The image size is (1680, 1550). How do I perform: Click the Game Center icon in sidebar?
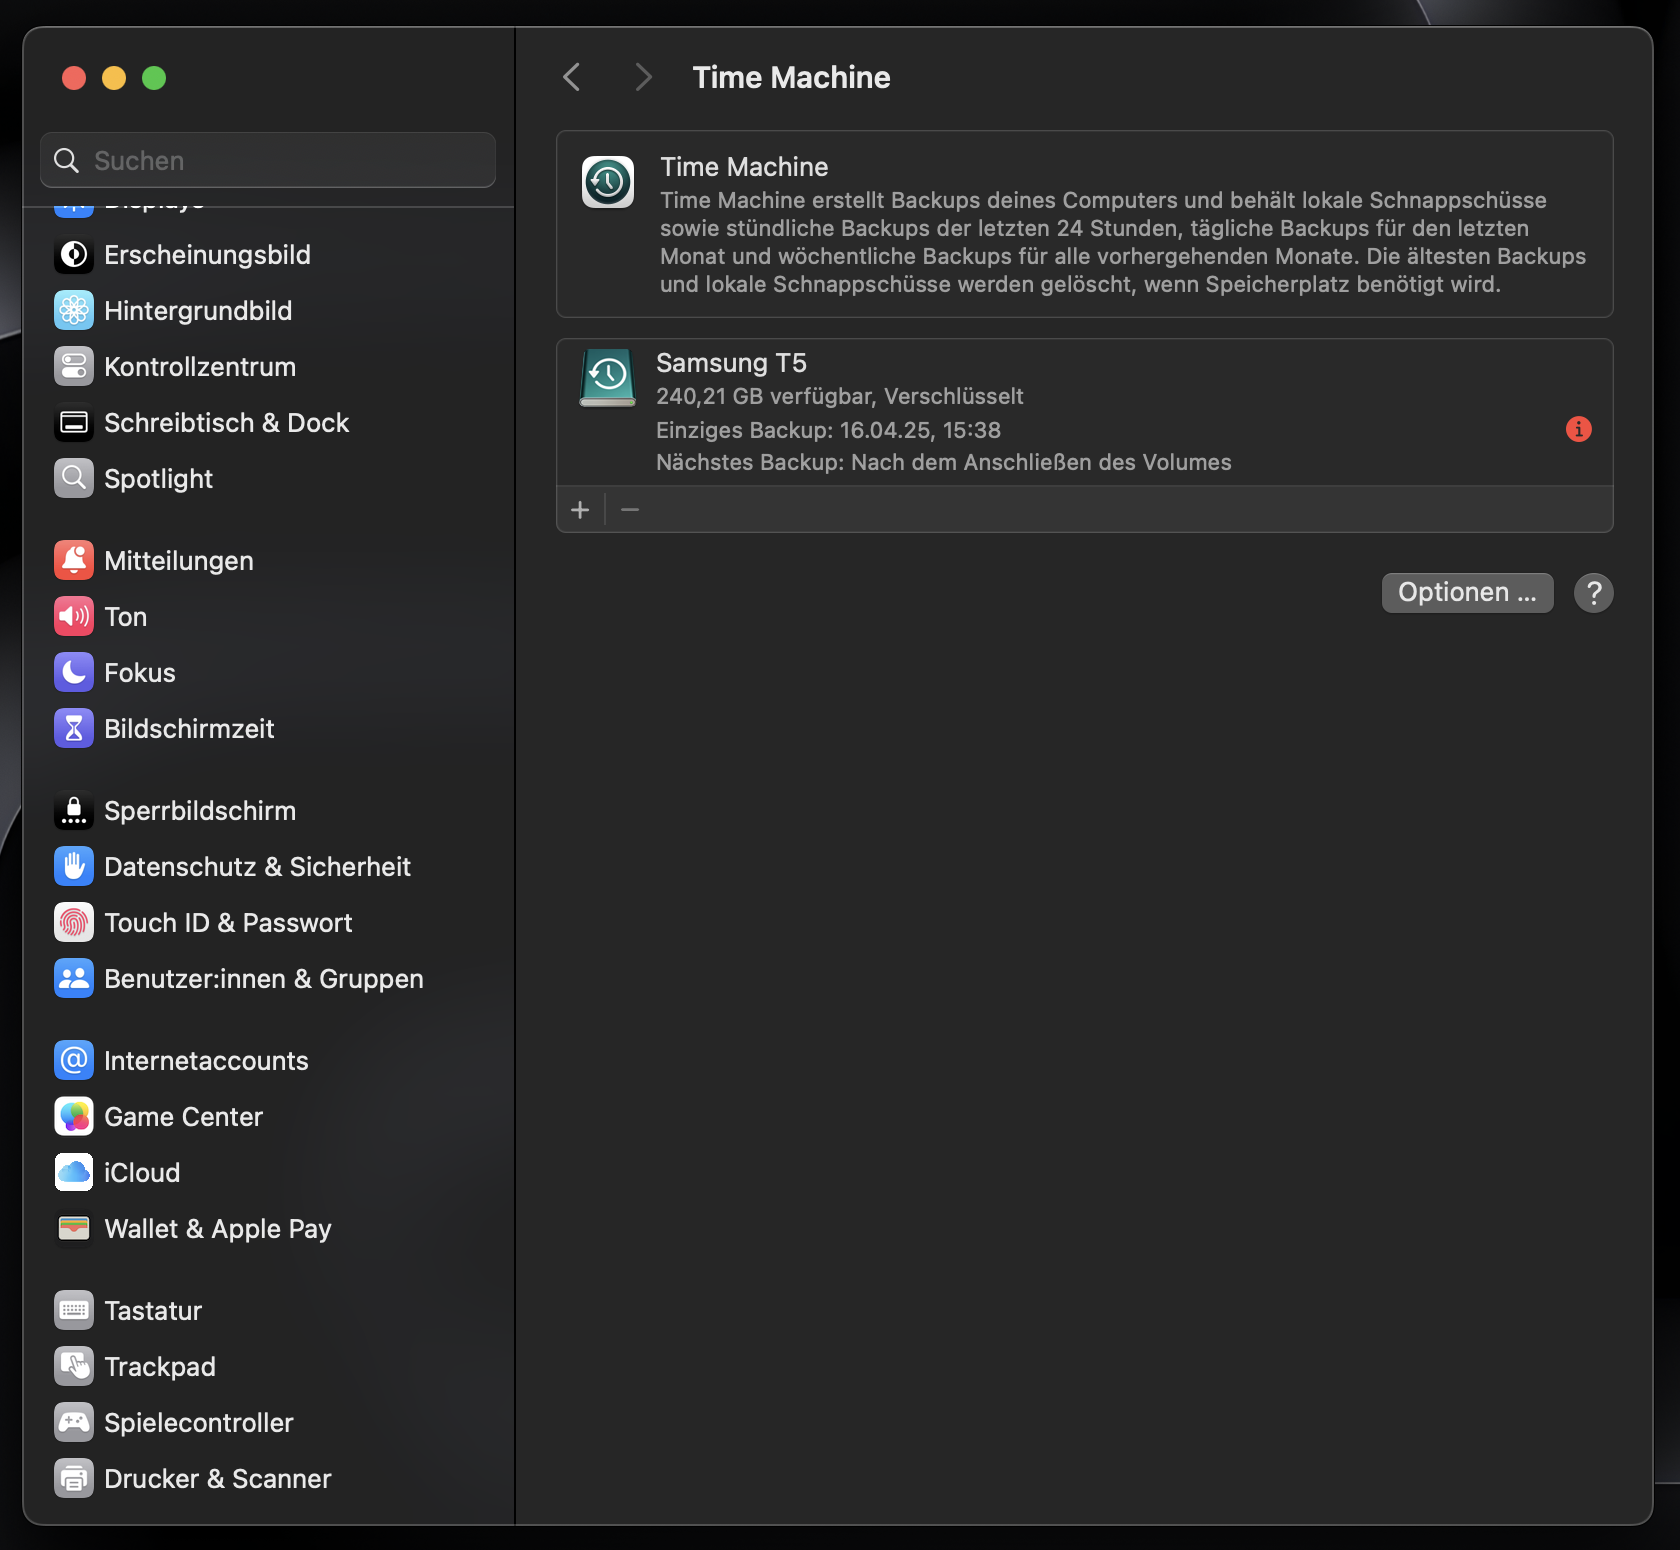(74, 1117)
